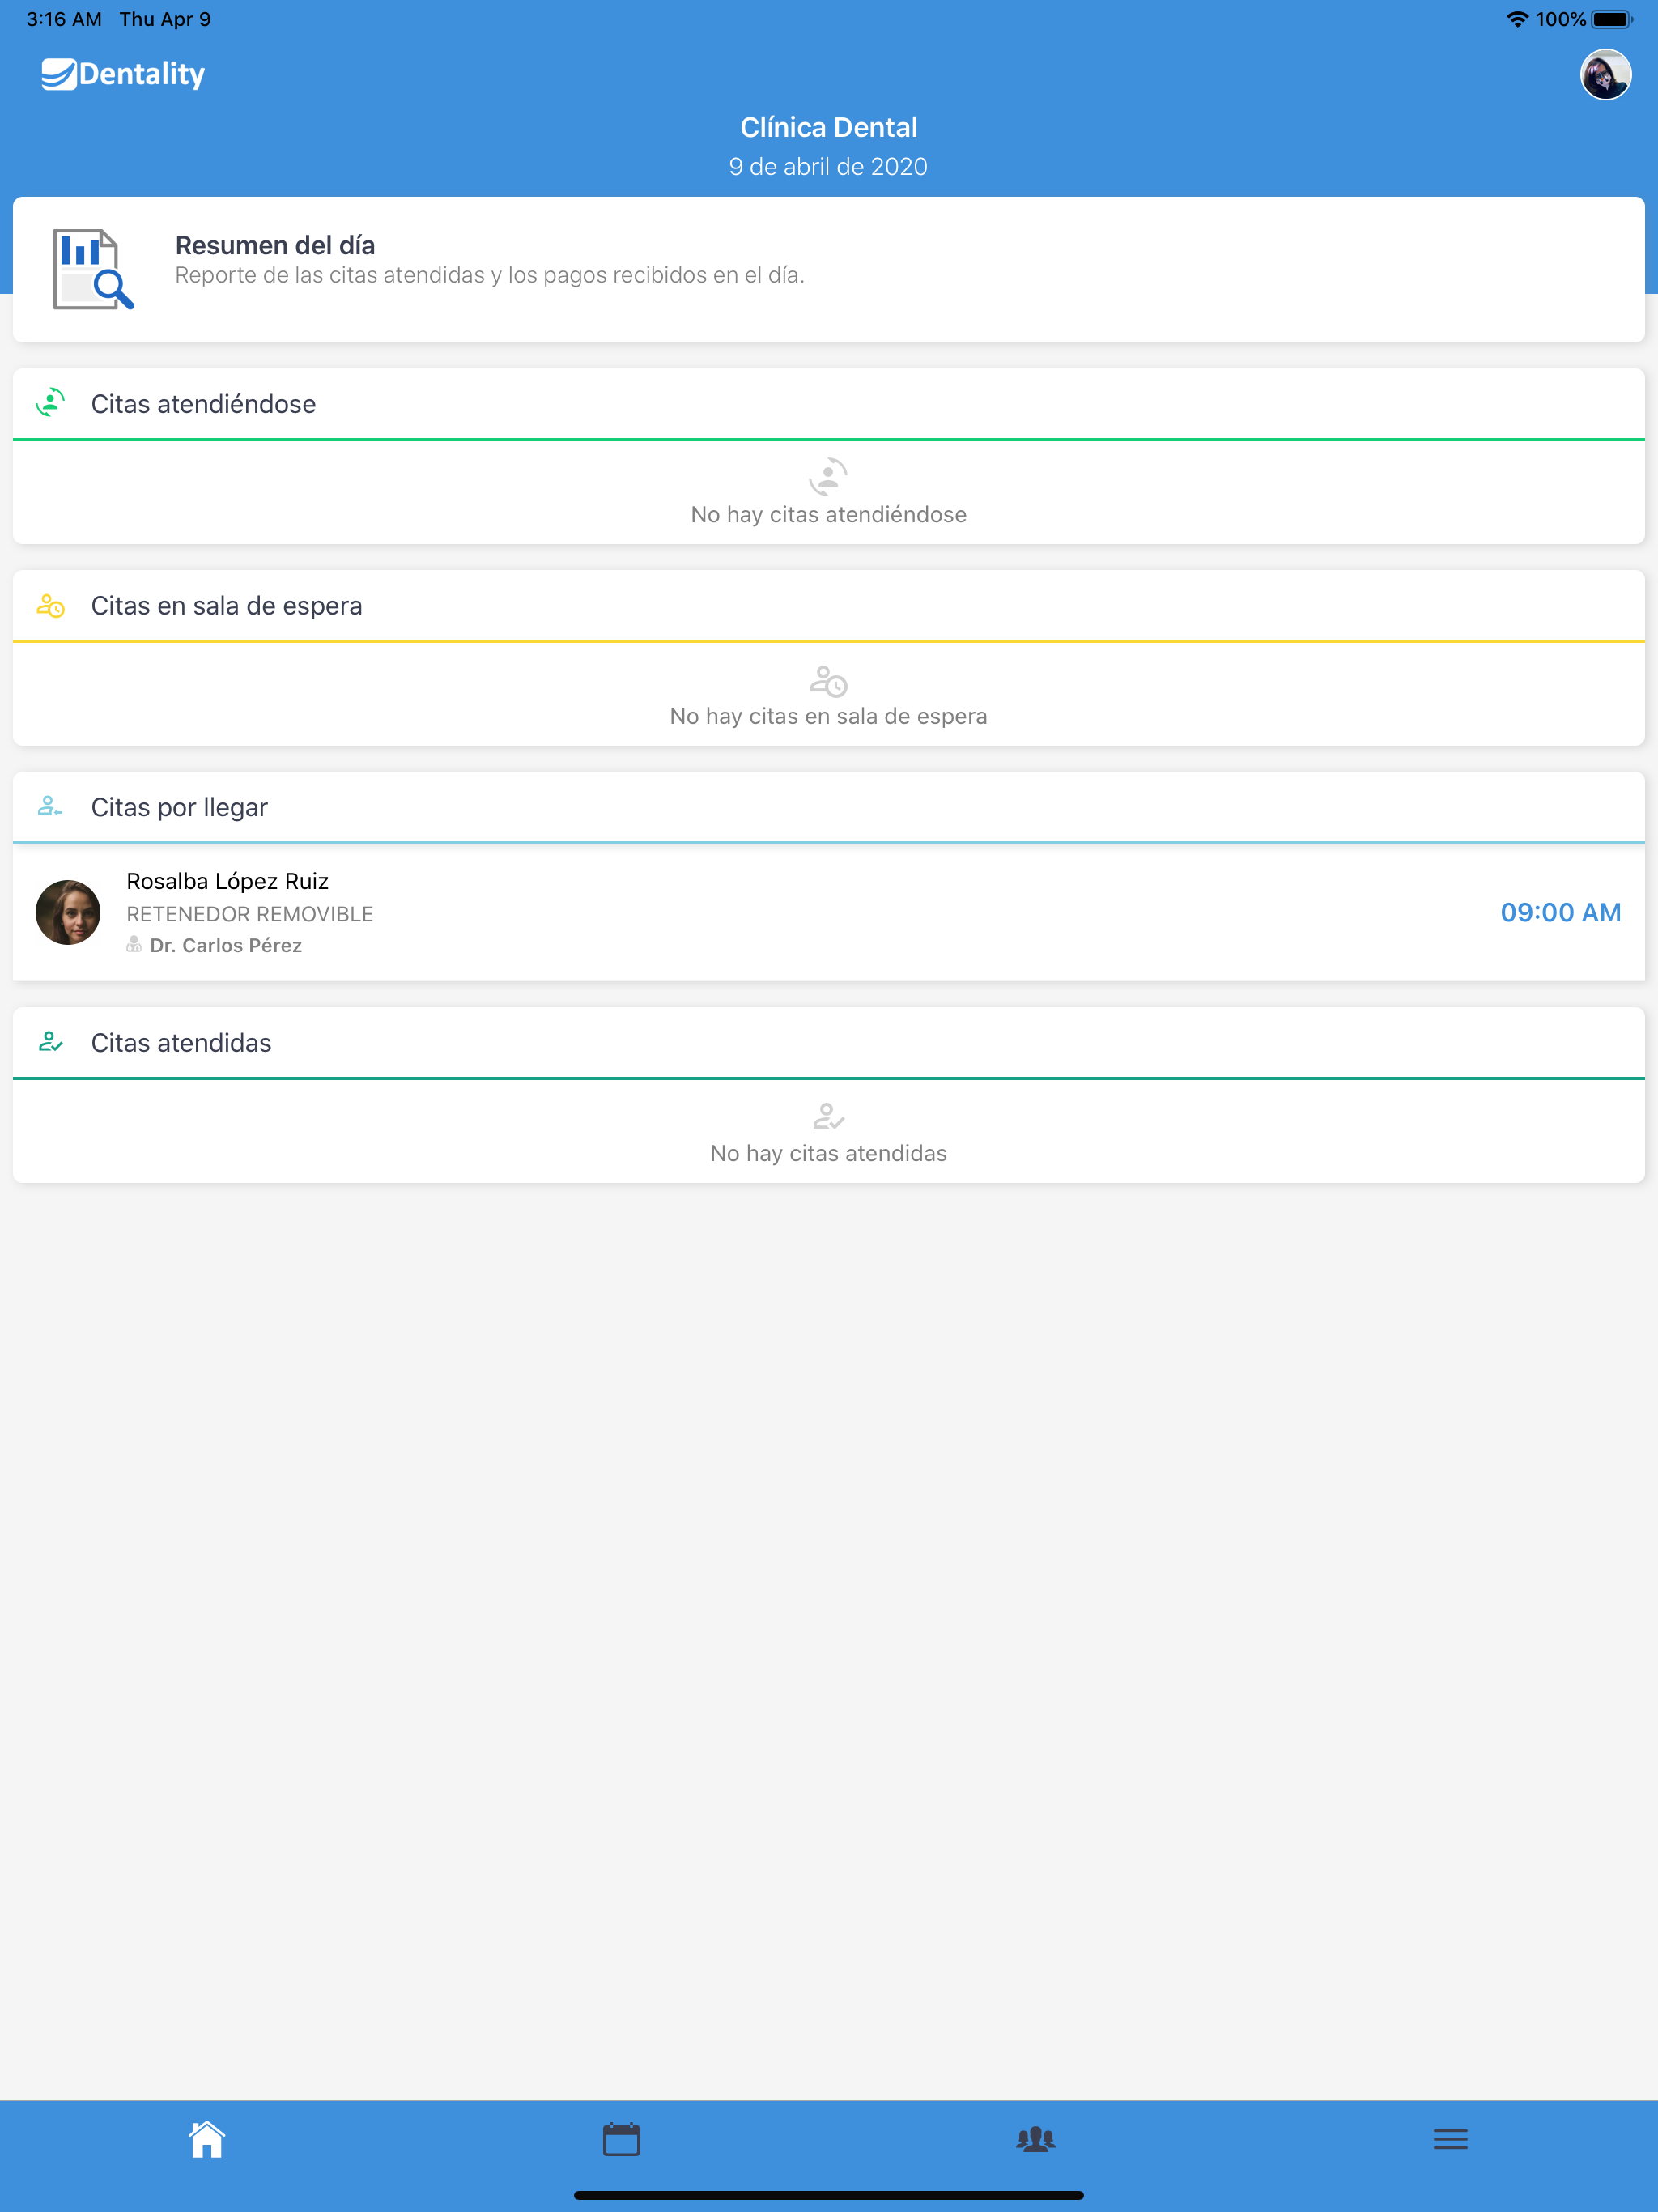Click Dr. Carlos Pérez label

tap(226, 945)
